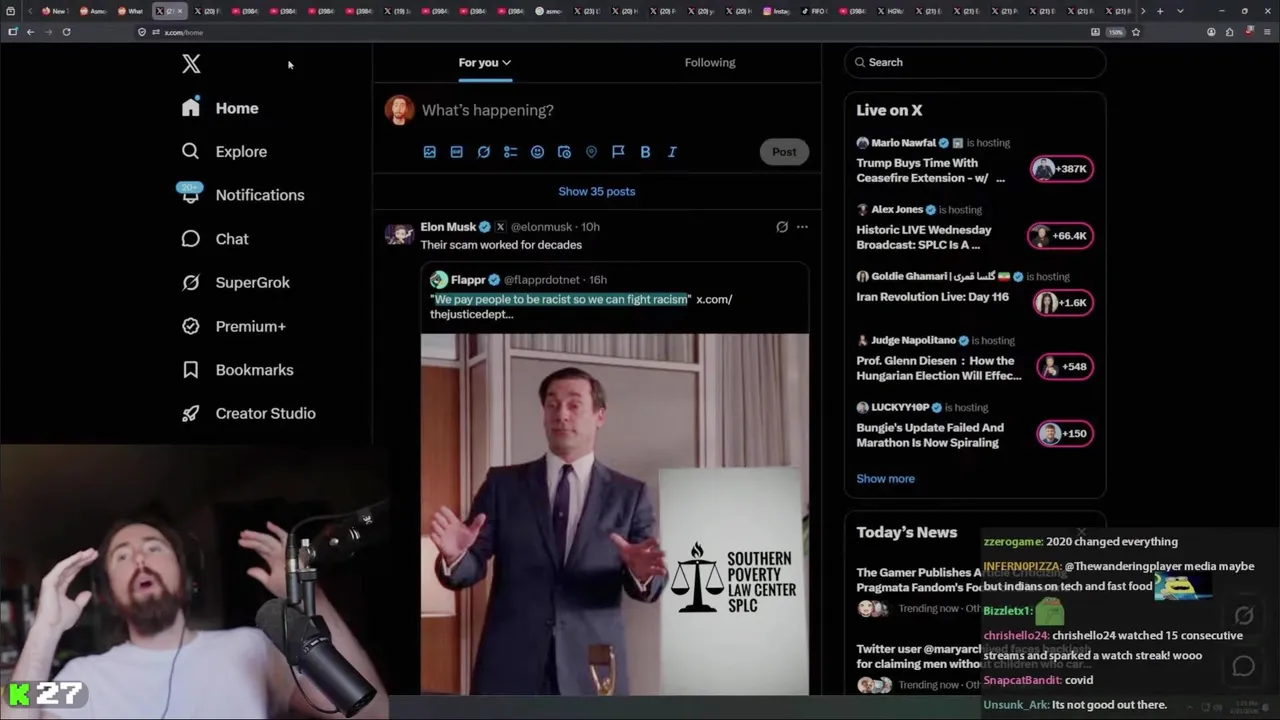Tag a location on the post
1280x720 pixels.
pos(591,152)
